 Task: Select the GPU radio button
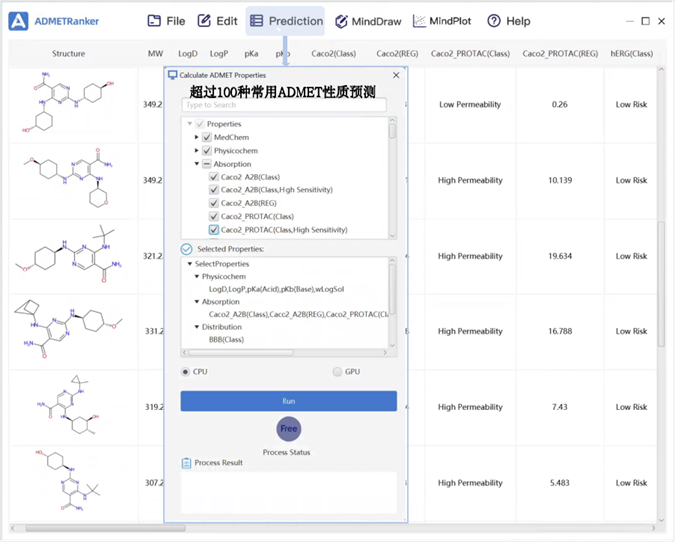(337, 372)
